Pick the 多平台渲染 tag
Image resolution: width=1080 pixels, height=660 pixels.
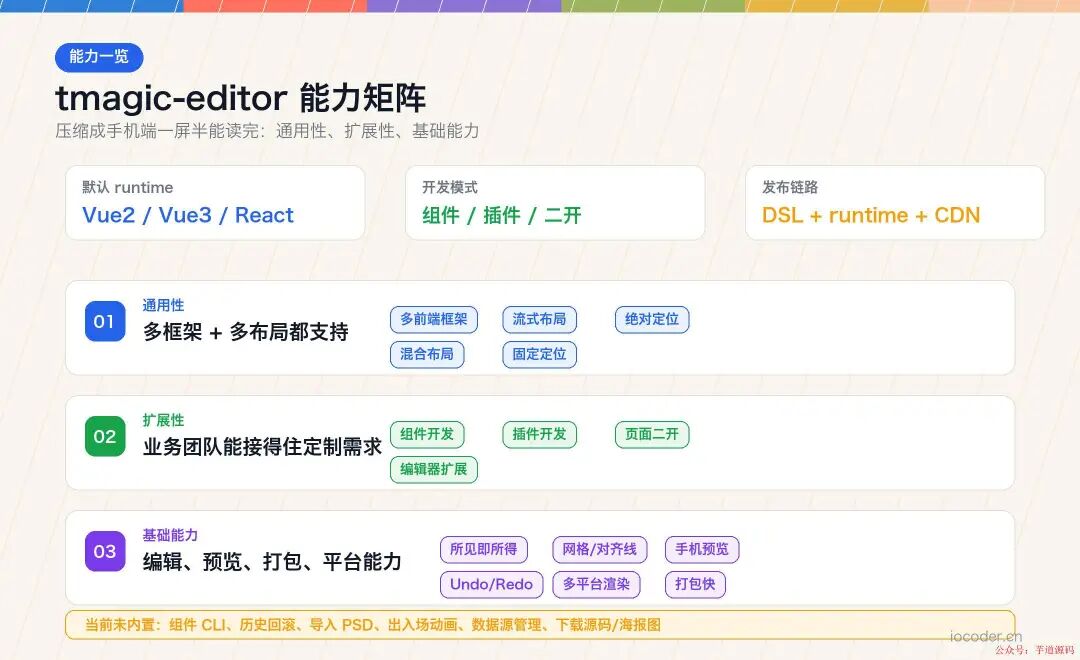pos(596,584)
